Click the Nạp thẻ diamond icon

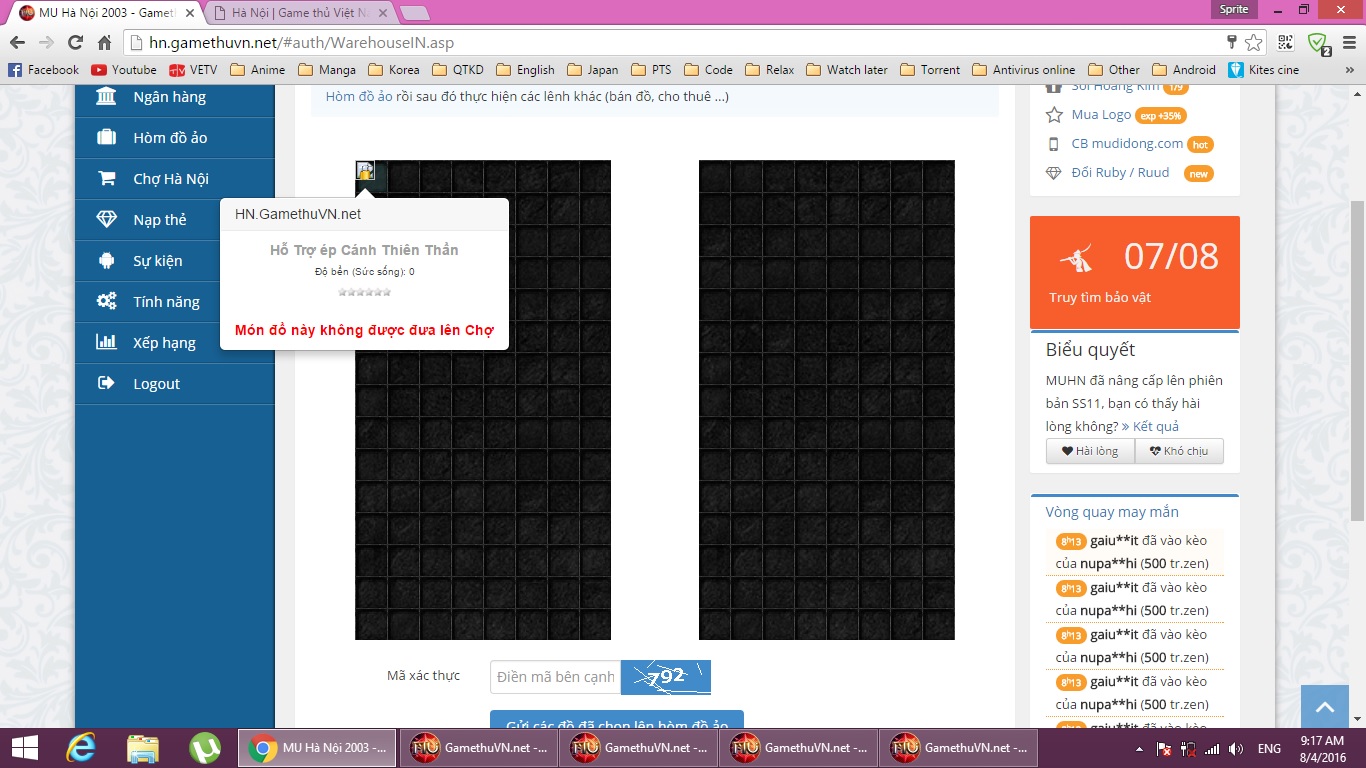tap(106, 220)
